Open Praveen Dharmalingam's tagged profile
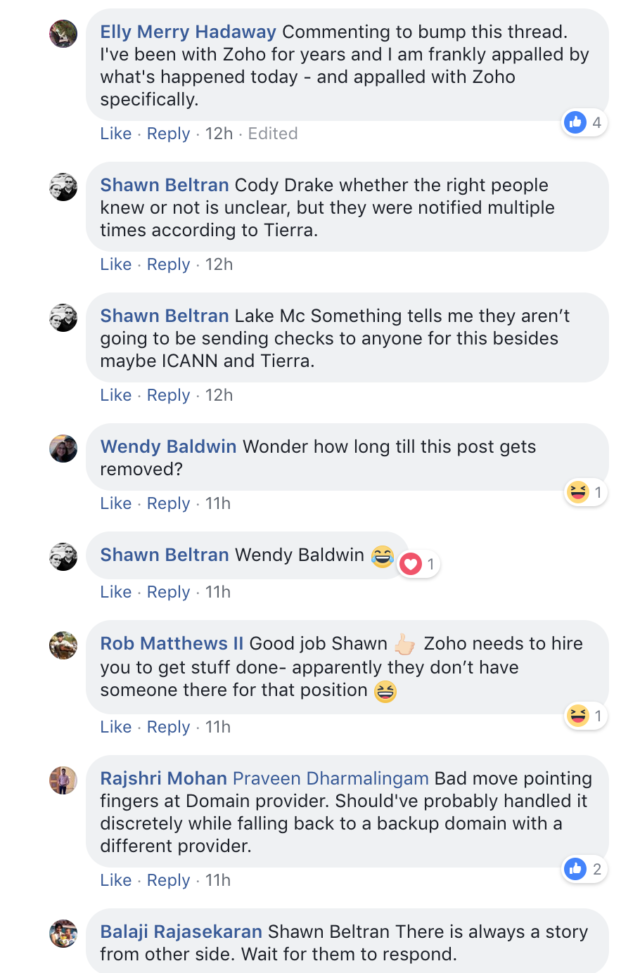 (330, 778)
